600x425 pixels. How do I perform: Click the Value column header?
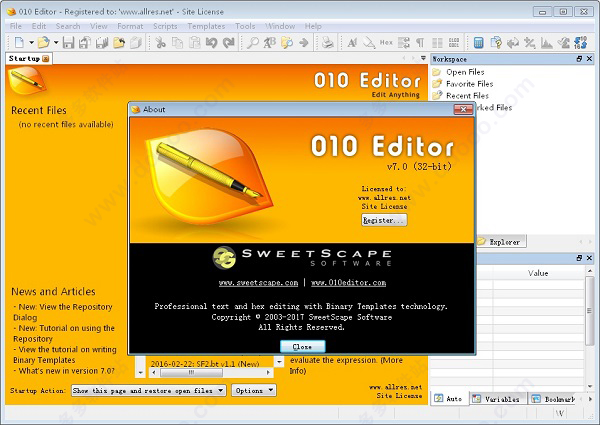(538, 273)
